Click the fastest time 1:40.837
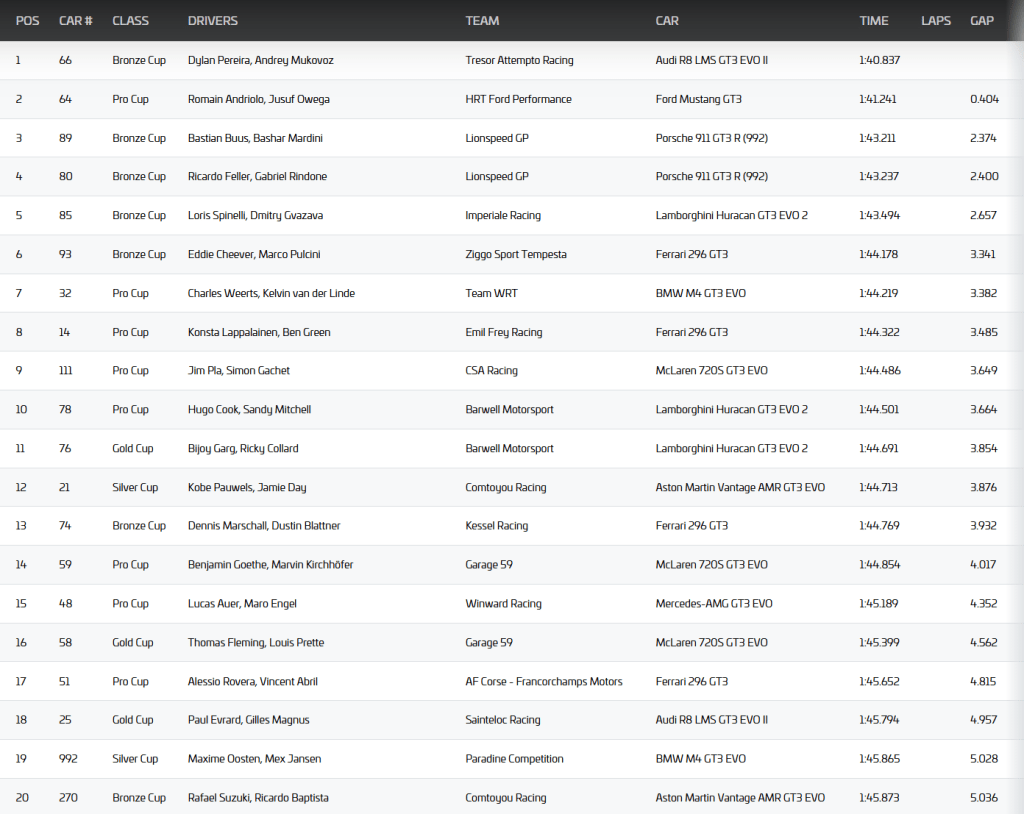 click(x=880, y=60)
